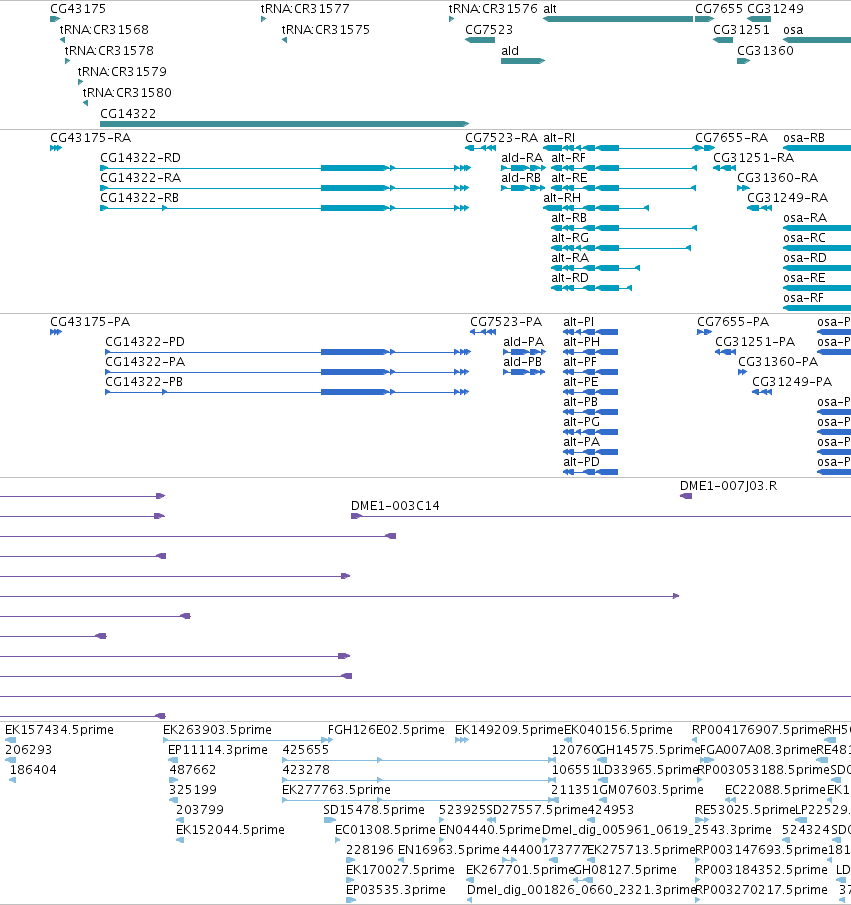The width and height of the screenshot is (851, 905).
Task: Select the osa-RB transcript label
Action: 804,138
